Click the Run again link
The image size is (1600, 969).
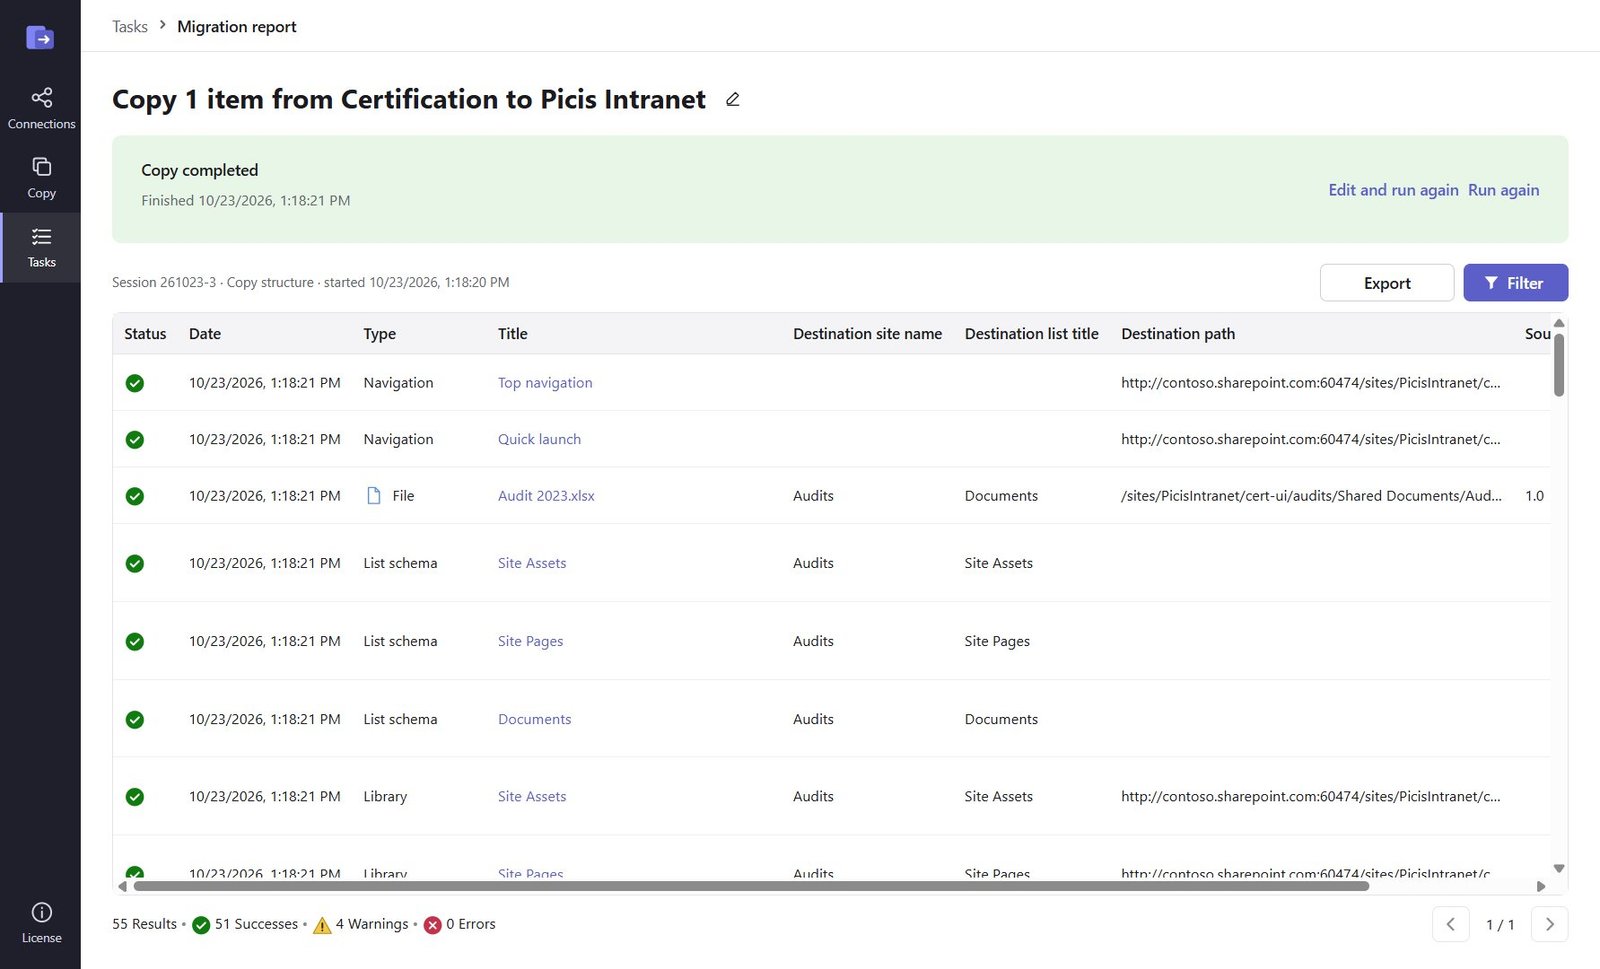point(1504,190)
